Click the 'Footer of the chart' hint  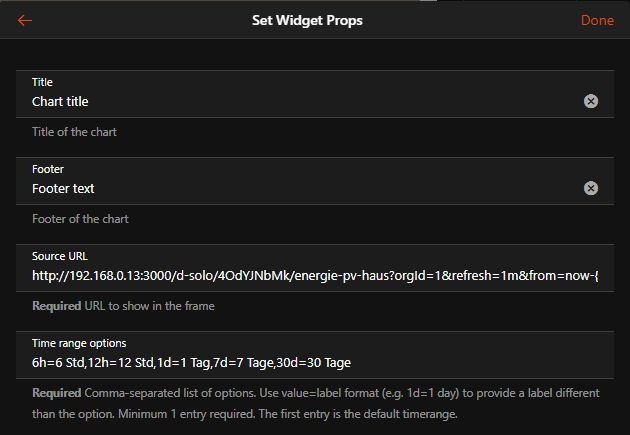click(x=80, y=219)
